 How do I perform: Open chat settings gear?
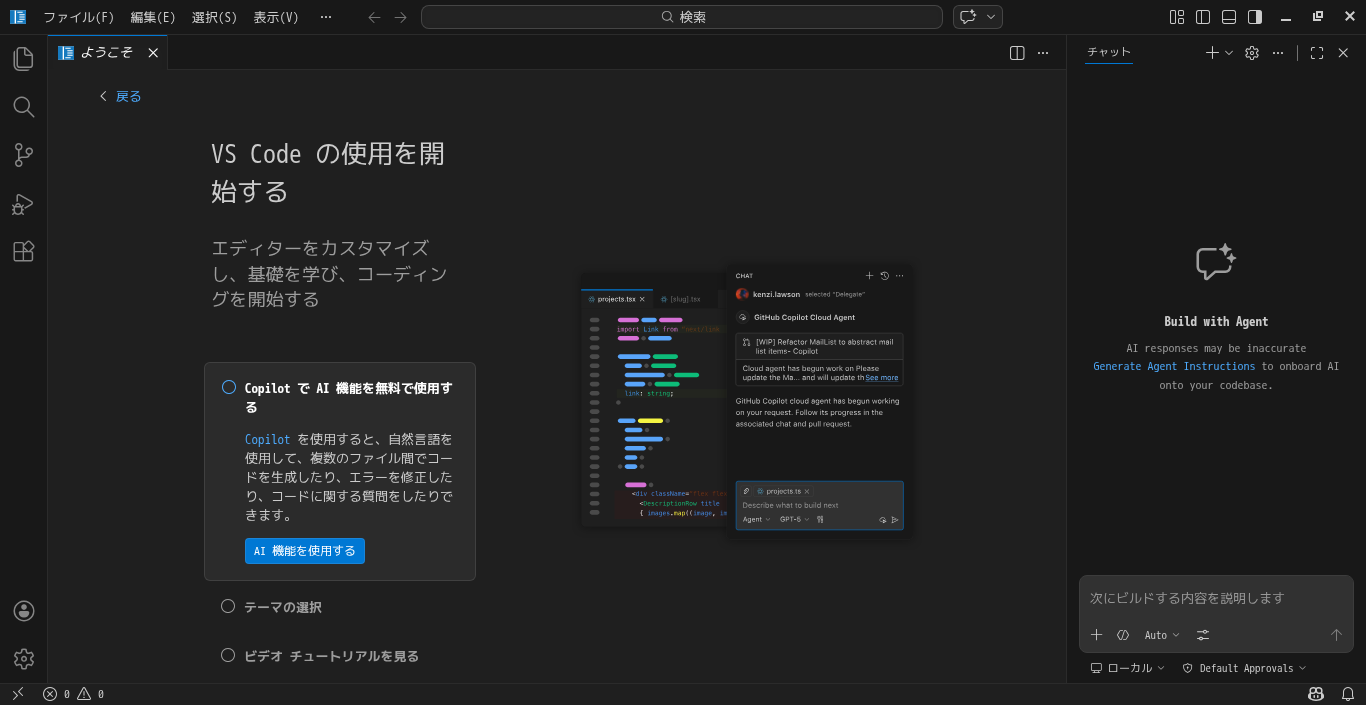point(1252,53)
